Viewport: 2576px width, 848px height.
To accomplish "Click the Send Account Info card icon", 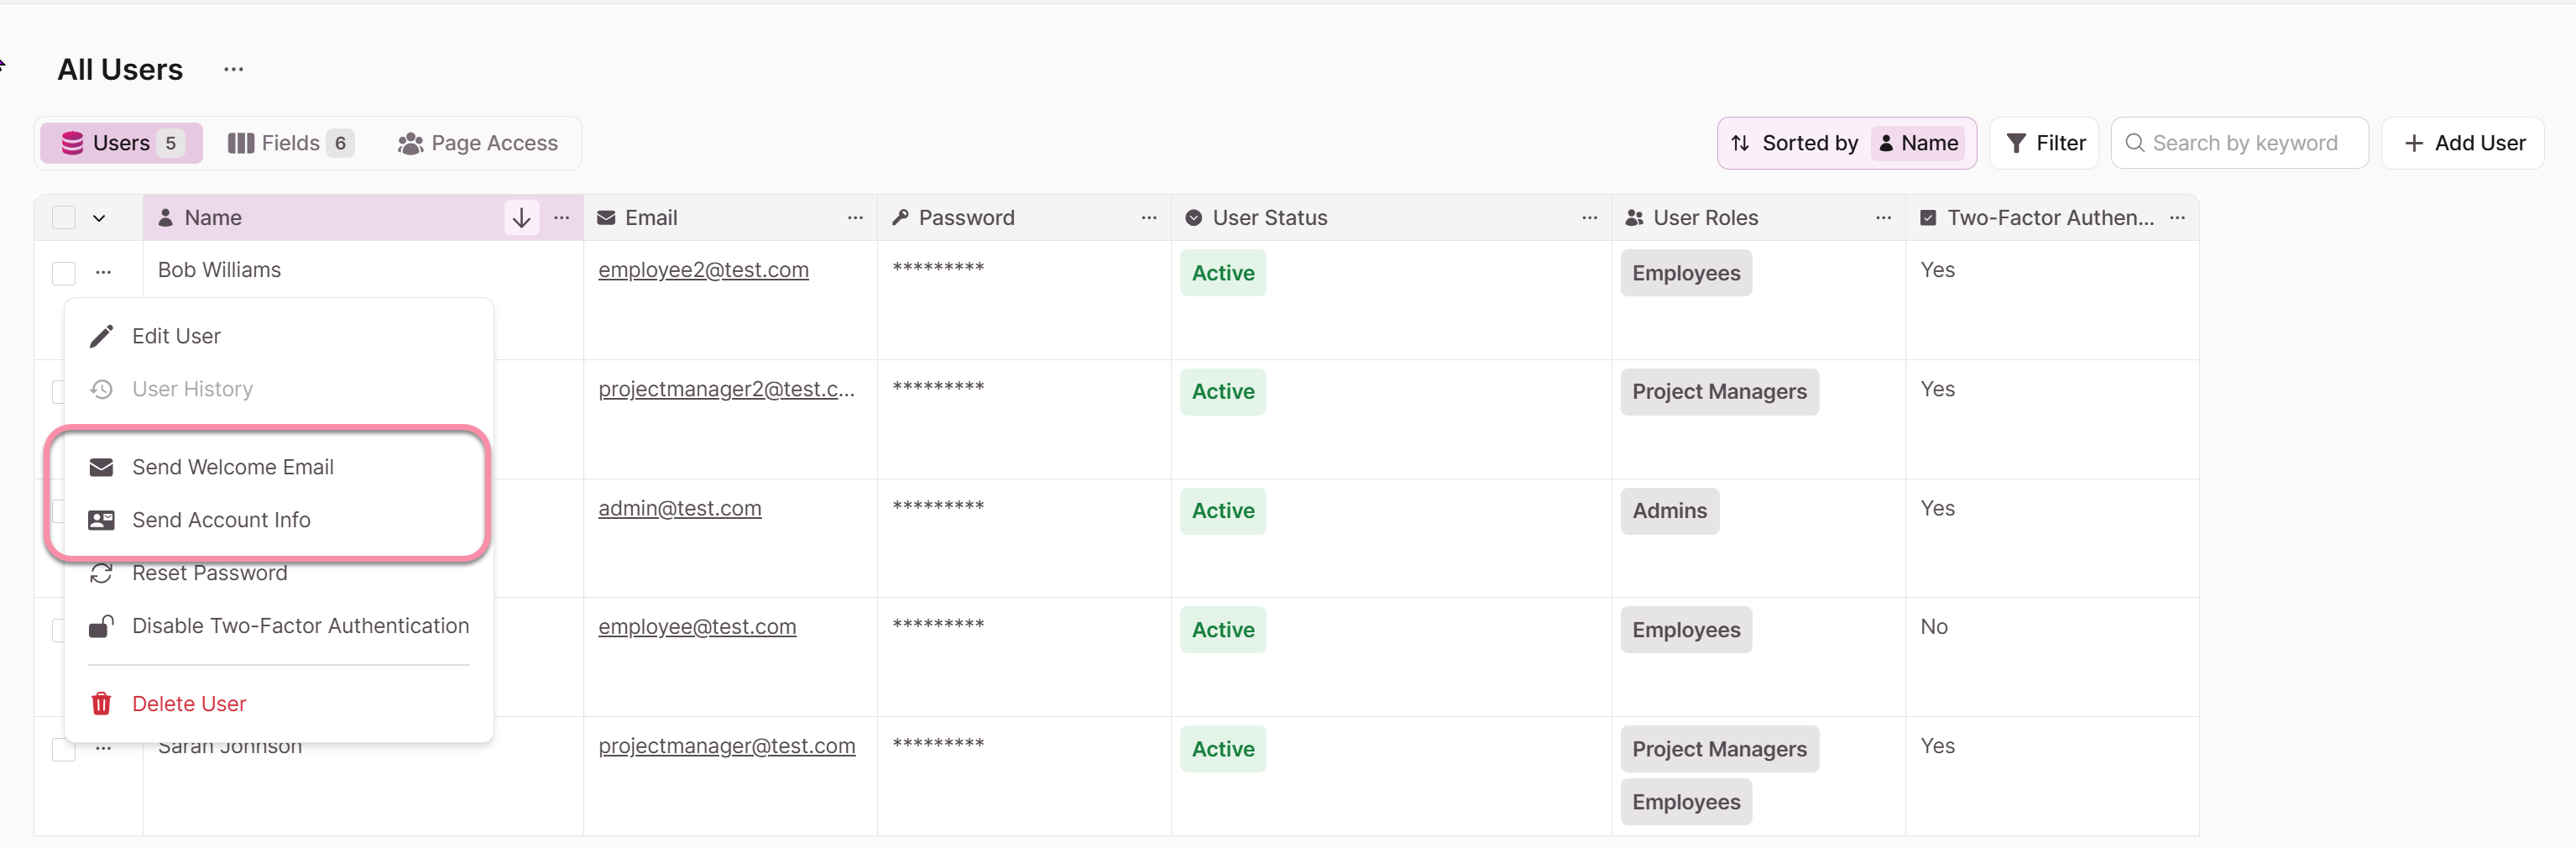I will pos(101,520).
